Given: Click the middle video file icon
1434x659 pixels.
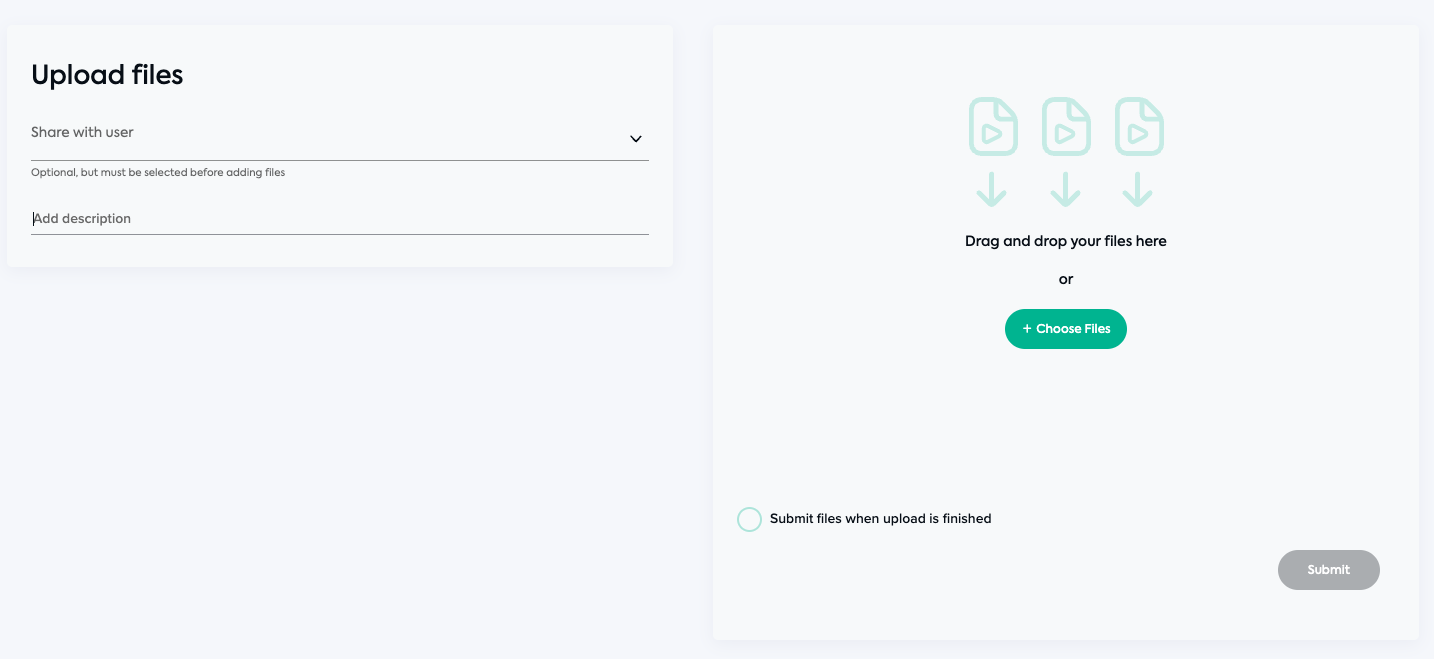Looking at the screenshot, I should tap(1066, 126).
